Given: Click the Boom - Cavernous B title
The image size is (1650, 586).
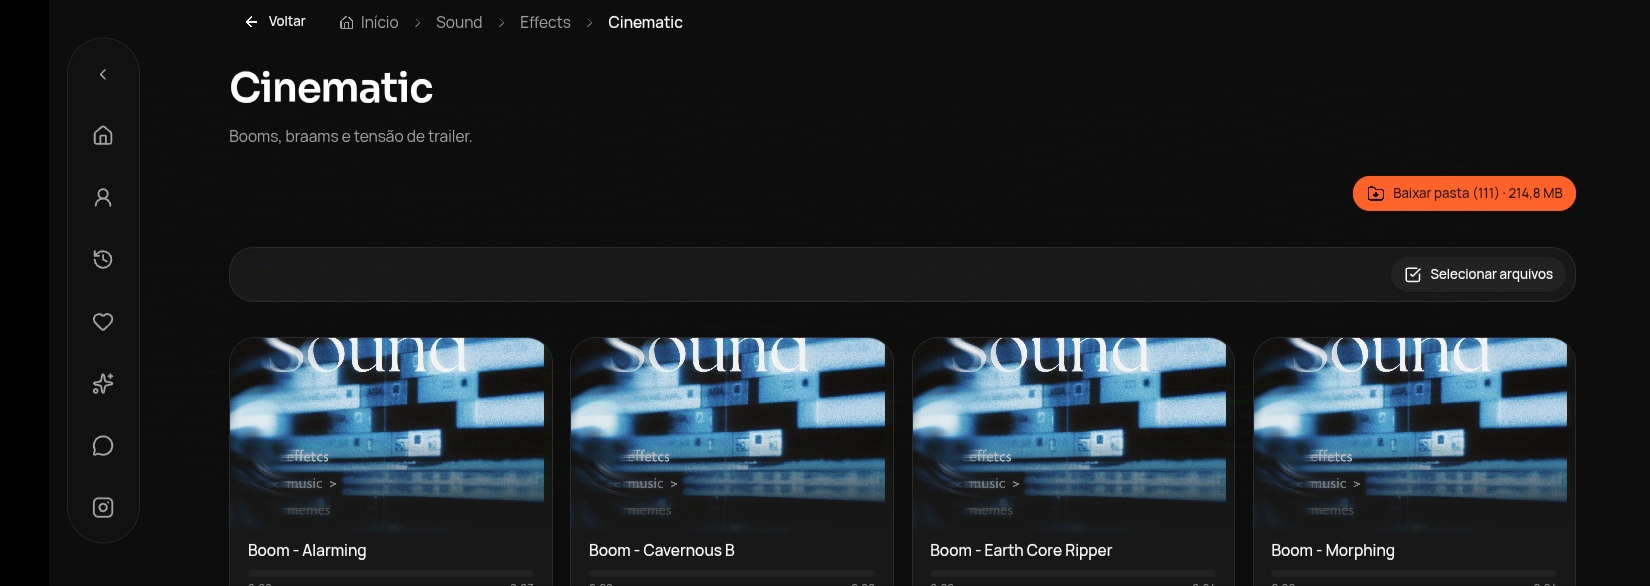Looking at the screenshot, I should point(662,550).
